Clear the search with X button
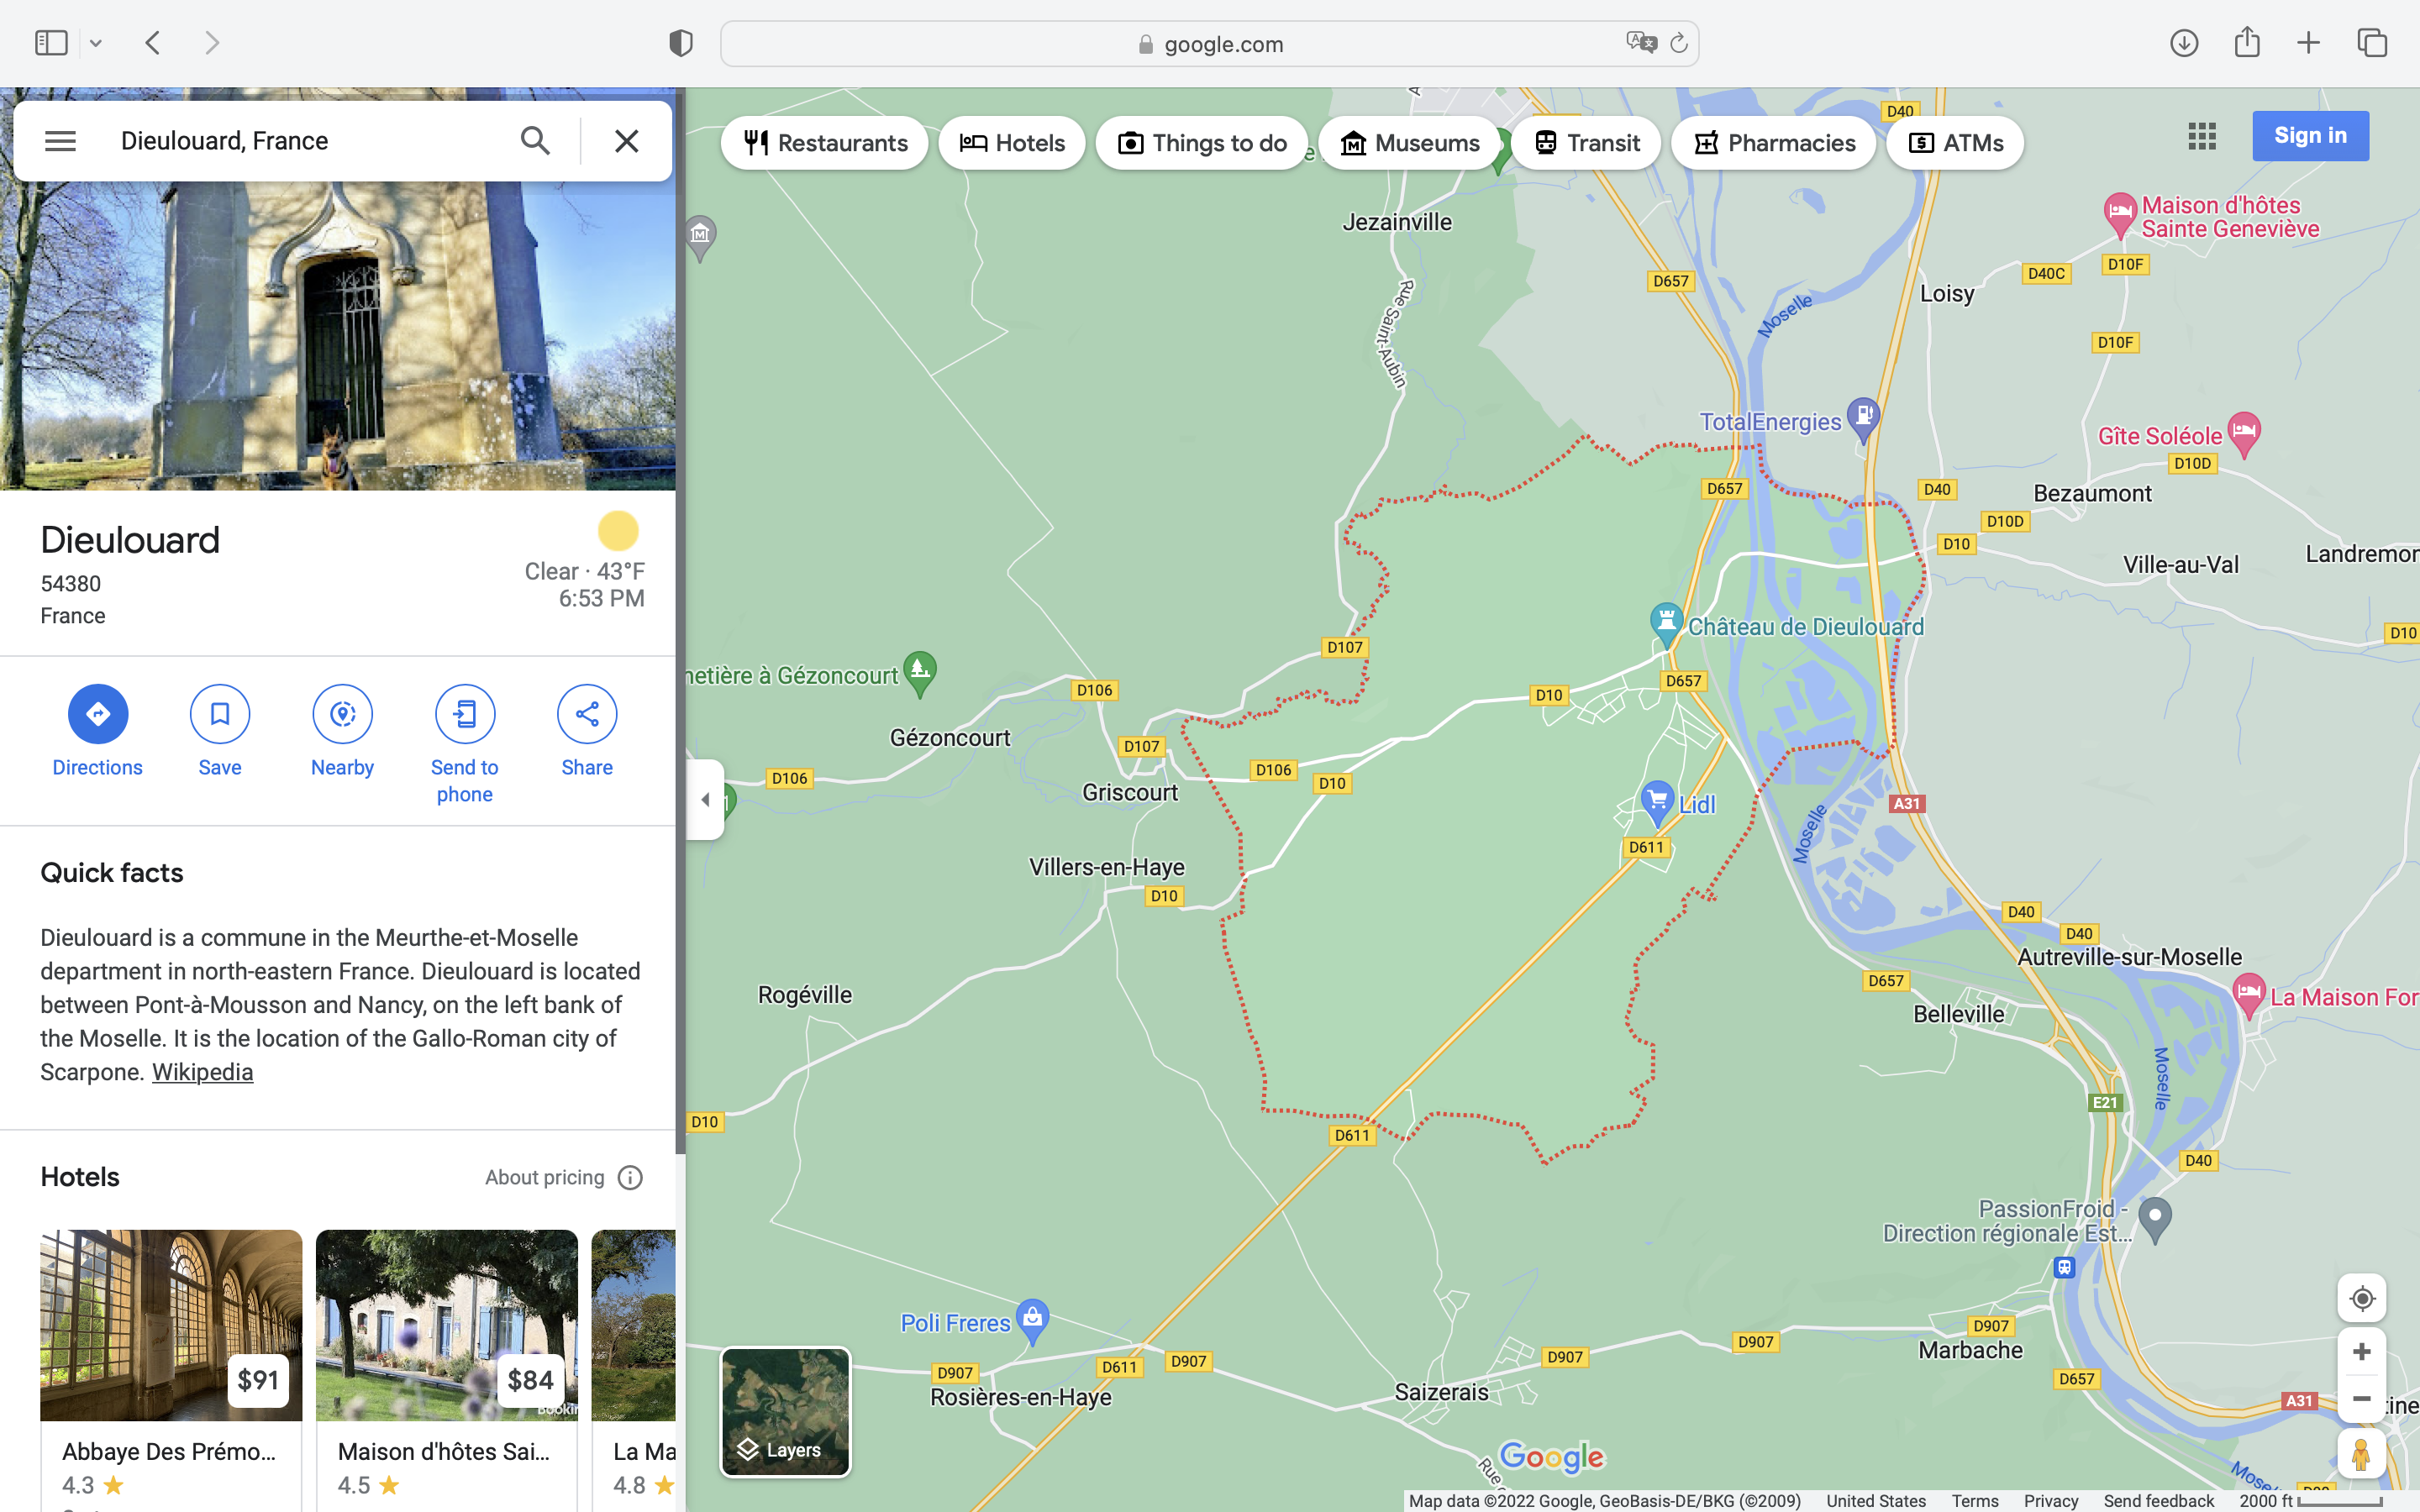Screen dimensions: 2420x1512 626,141
